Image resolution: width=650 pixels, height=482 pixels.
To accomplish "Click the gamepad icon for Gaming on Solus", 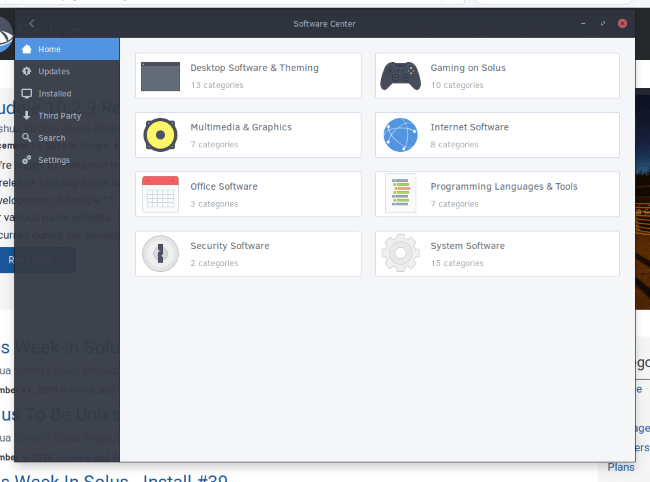I will (x=400, y=76).
